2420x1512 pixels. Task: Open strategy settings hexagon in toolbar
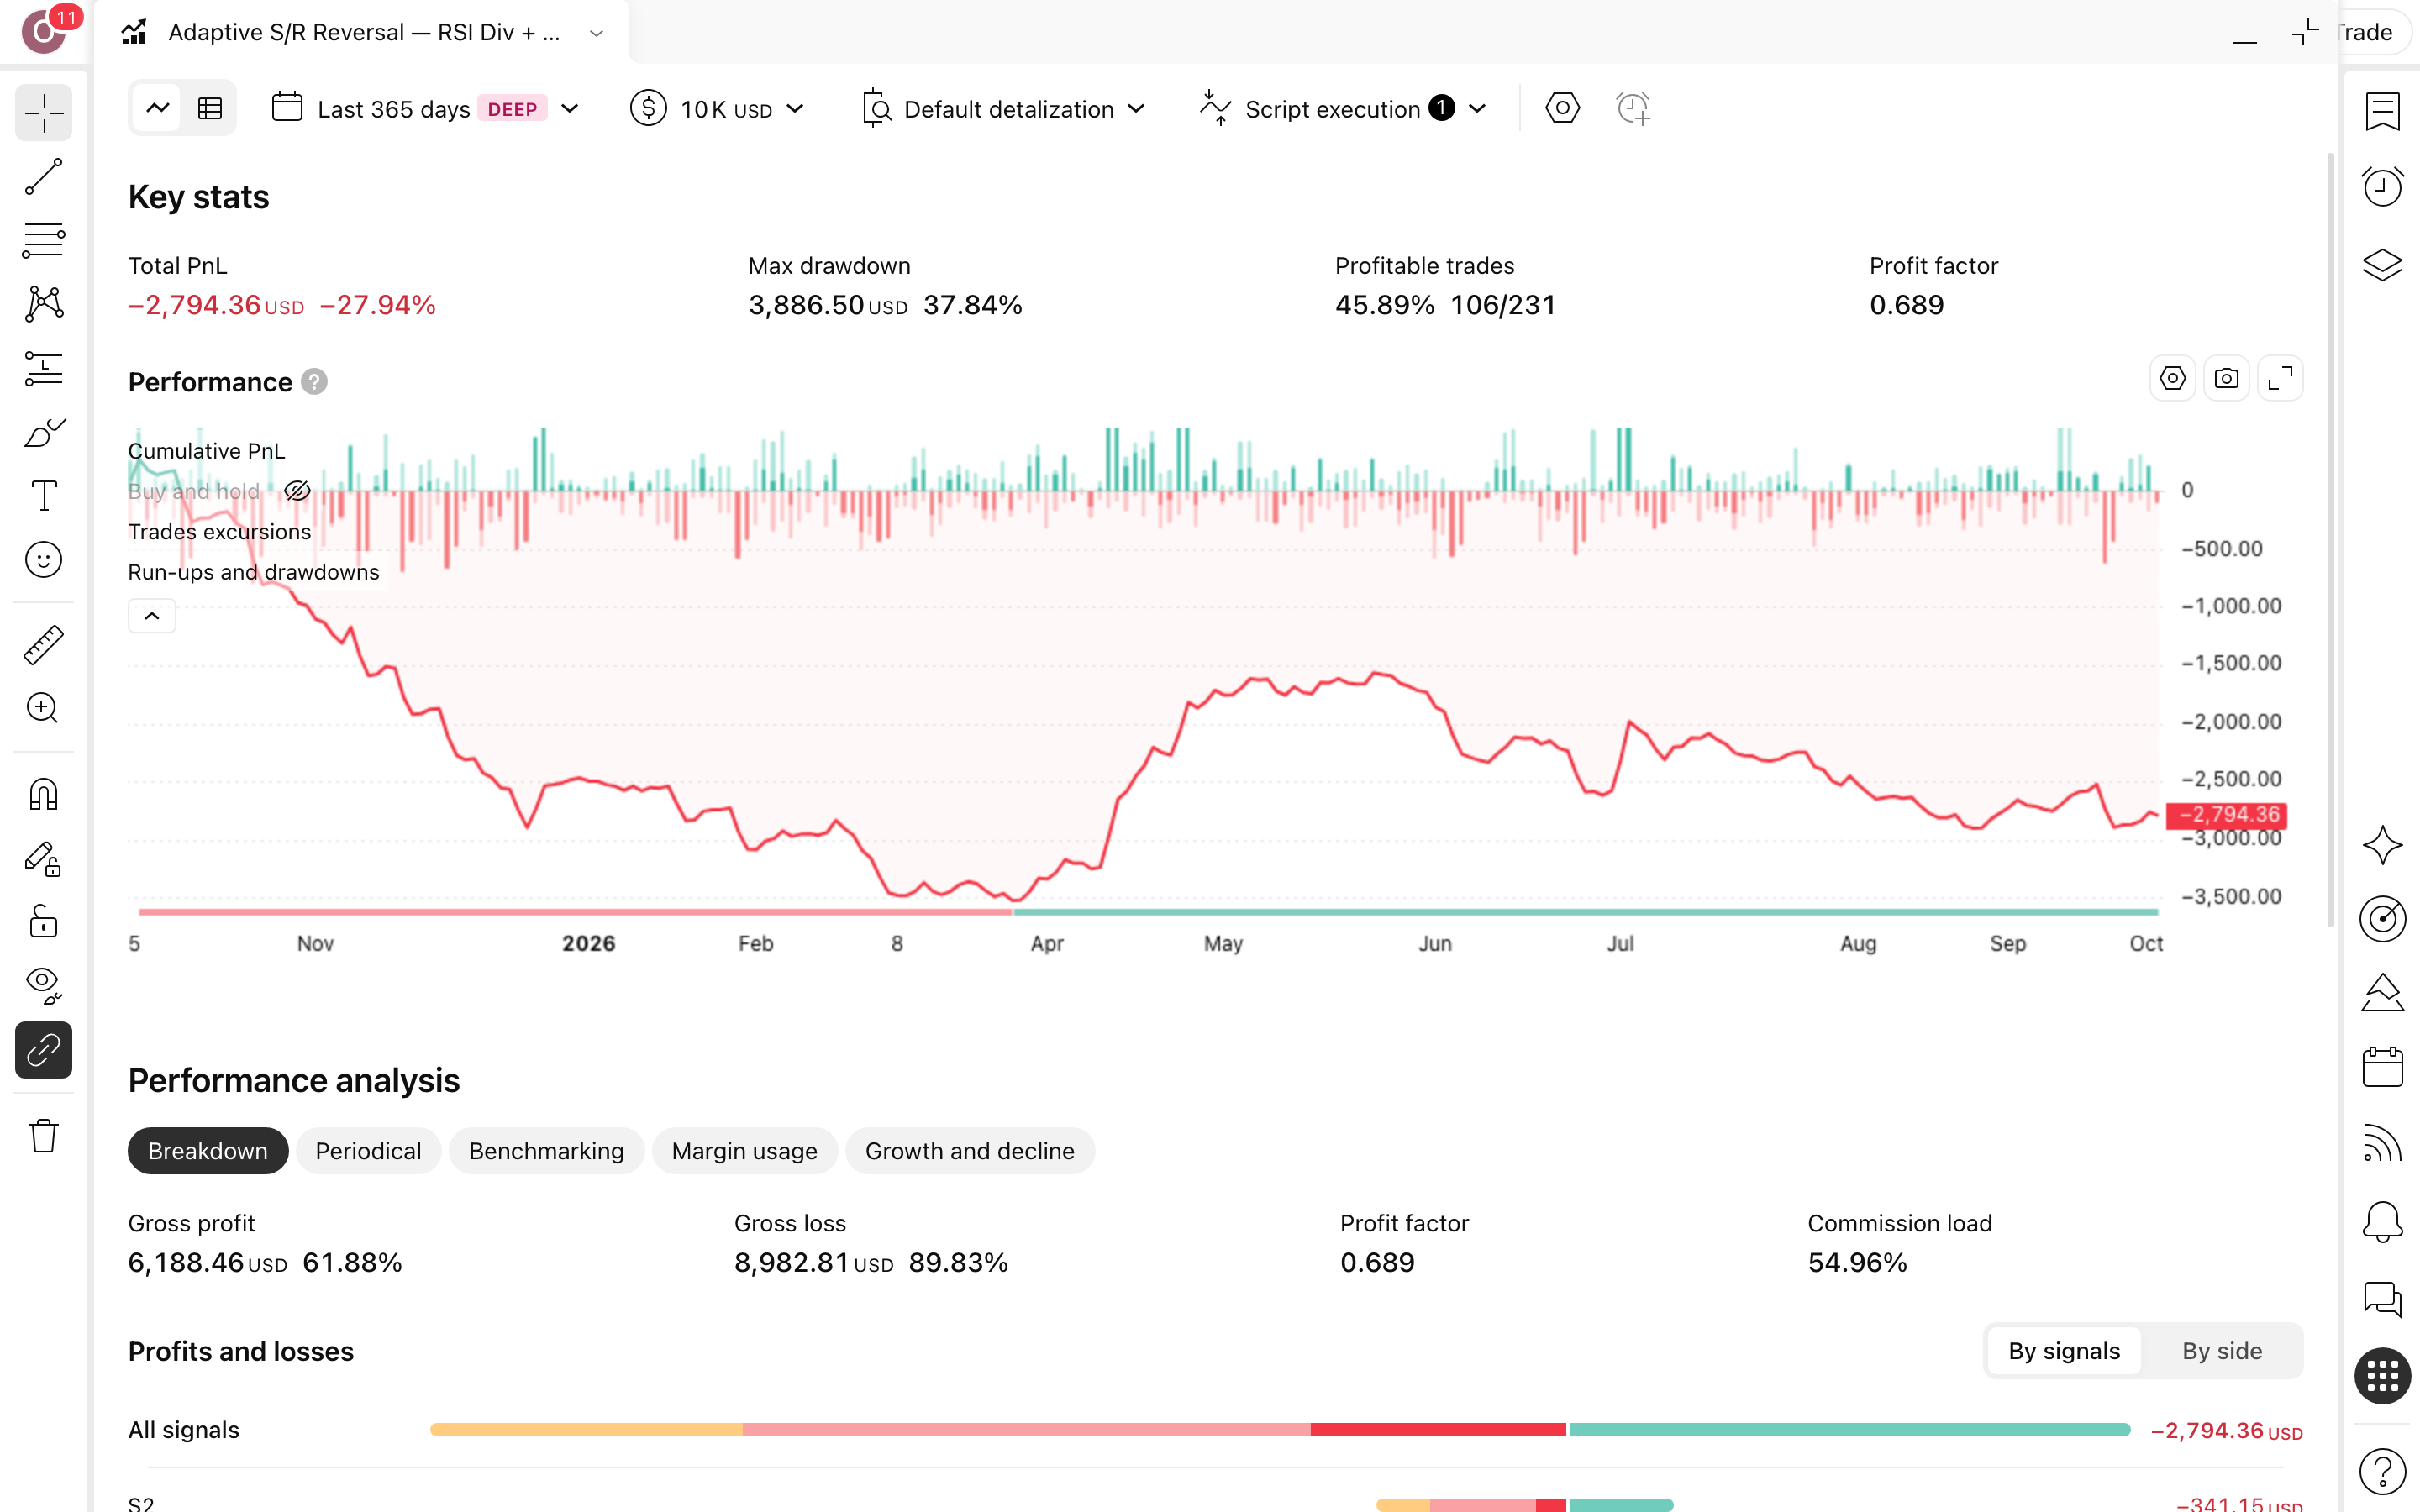(1562, 108)
